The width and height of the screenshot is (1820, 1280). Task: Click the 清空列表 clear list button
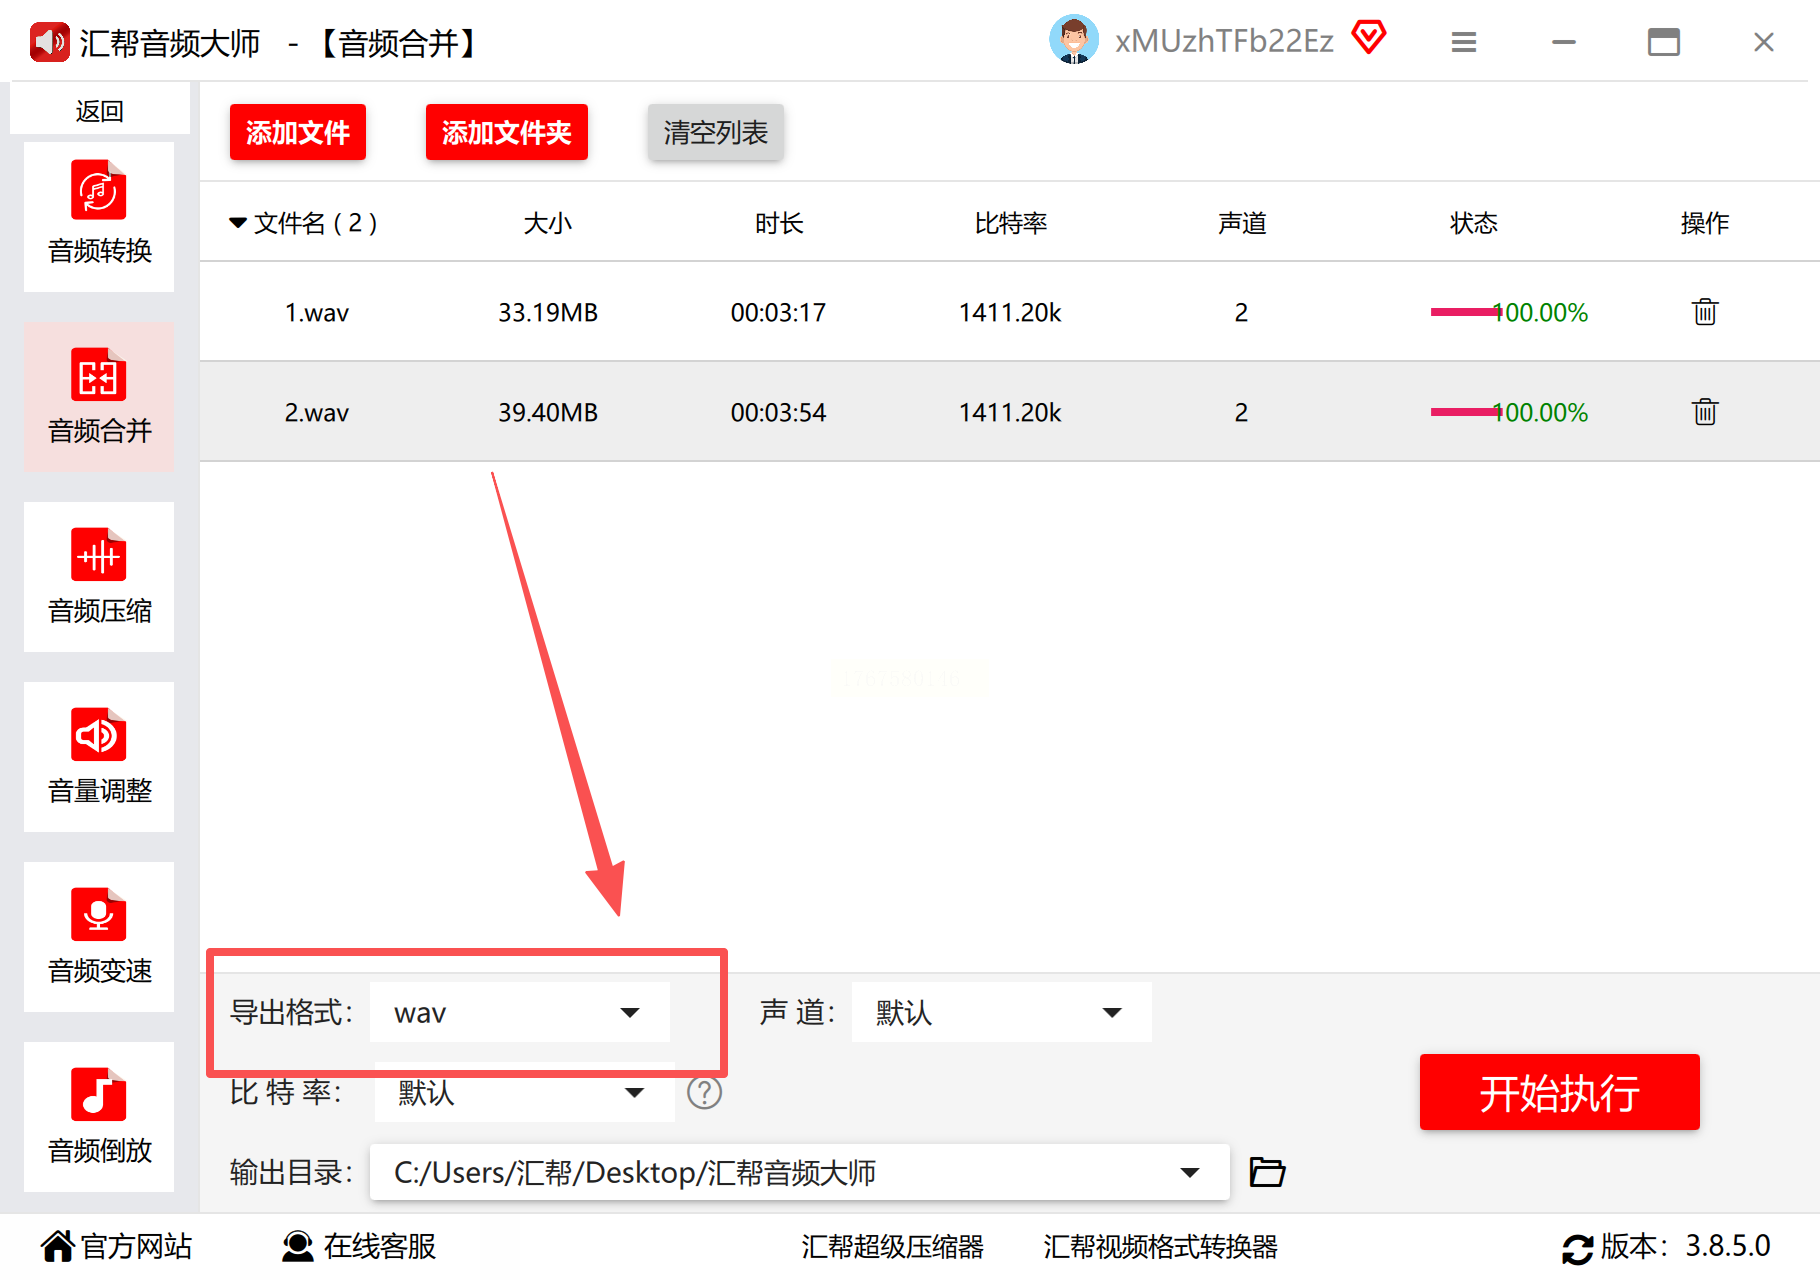tap(716, 132)
